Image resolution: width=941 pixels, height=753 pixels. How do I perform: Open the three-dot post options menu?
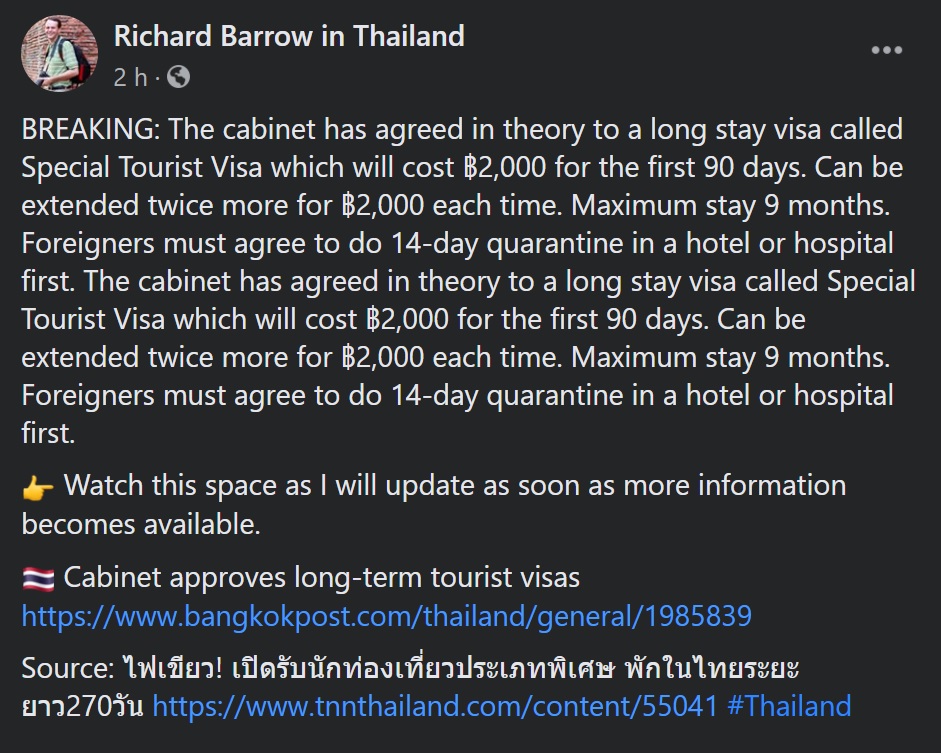point(886,52)
